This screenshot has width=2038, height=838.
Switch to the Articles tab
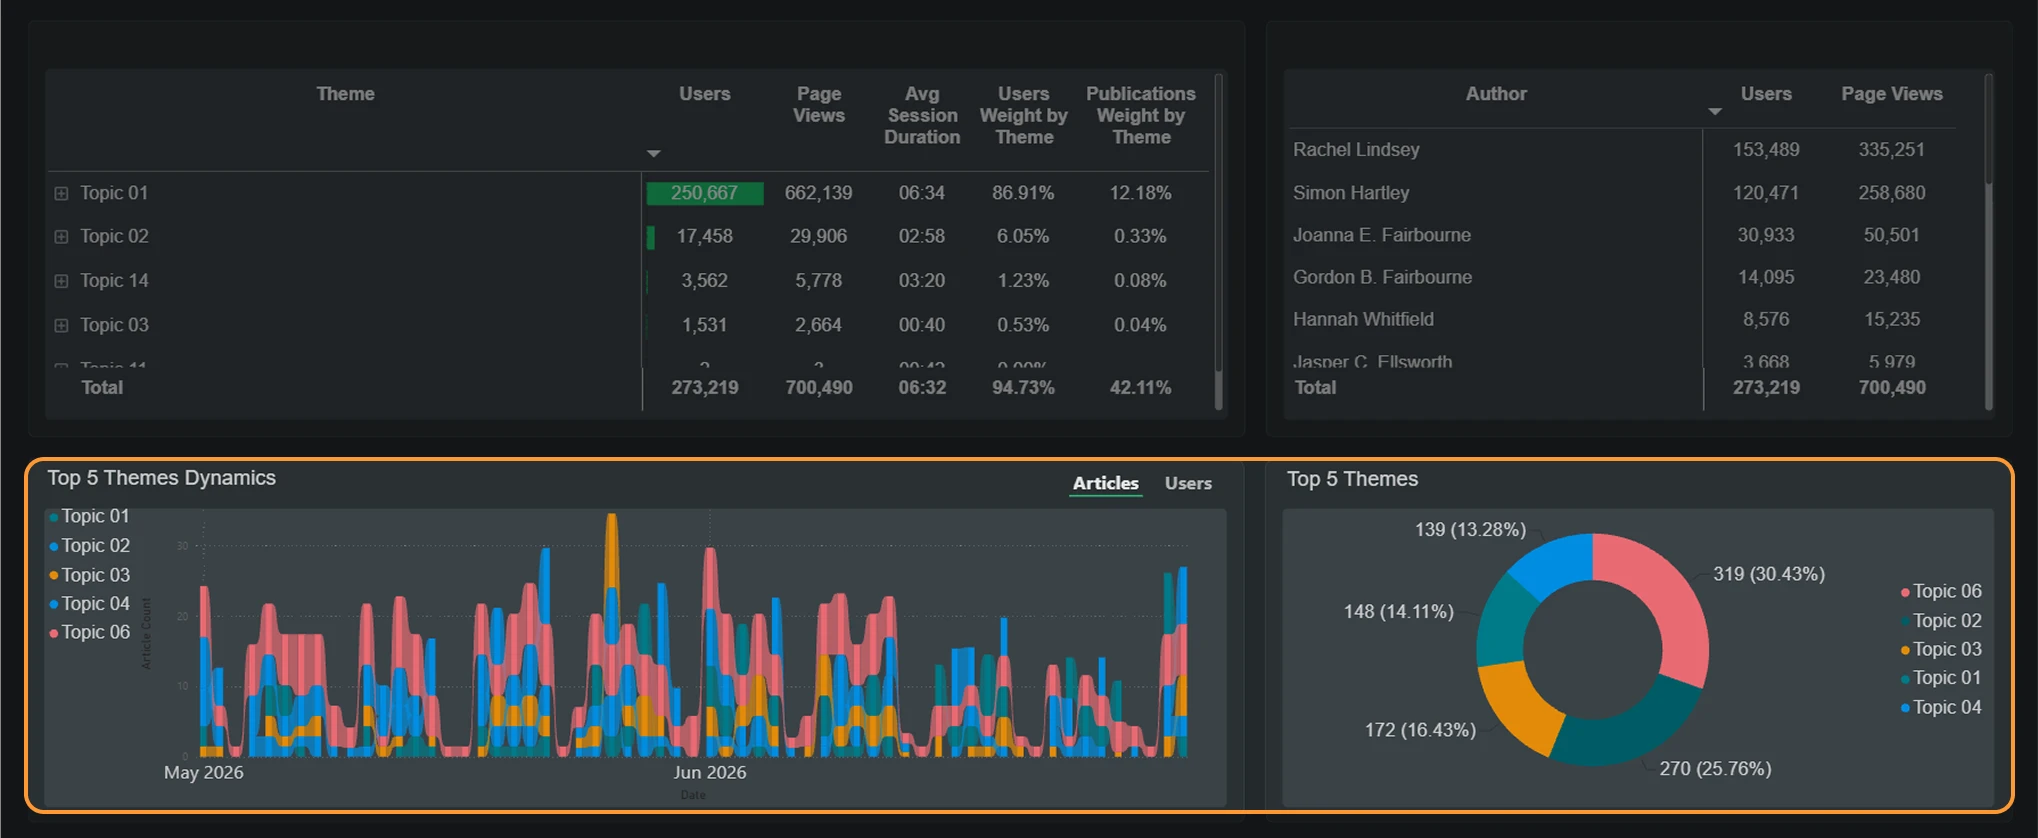[1105, 483]
